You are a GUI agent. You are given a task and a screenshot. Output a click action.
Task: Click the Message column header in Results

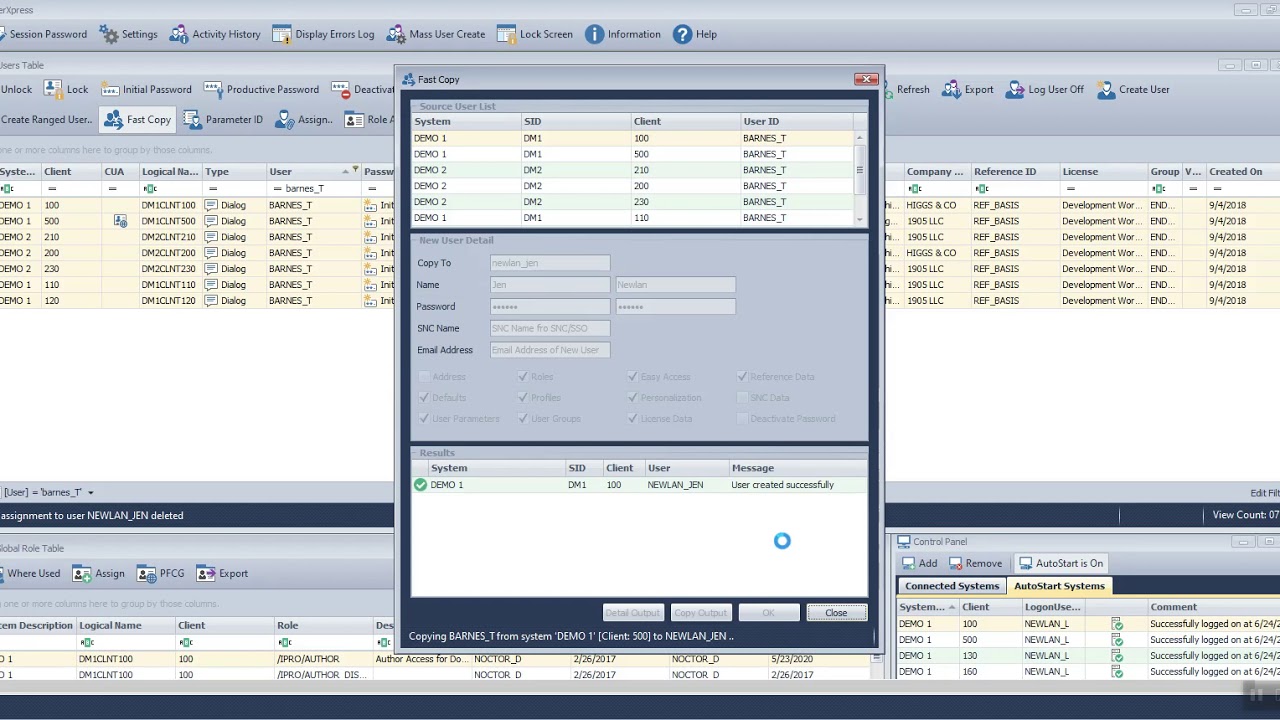pyautogui.click(x=796, y=468)
